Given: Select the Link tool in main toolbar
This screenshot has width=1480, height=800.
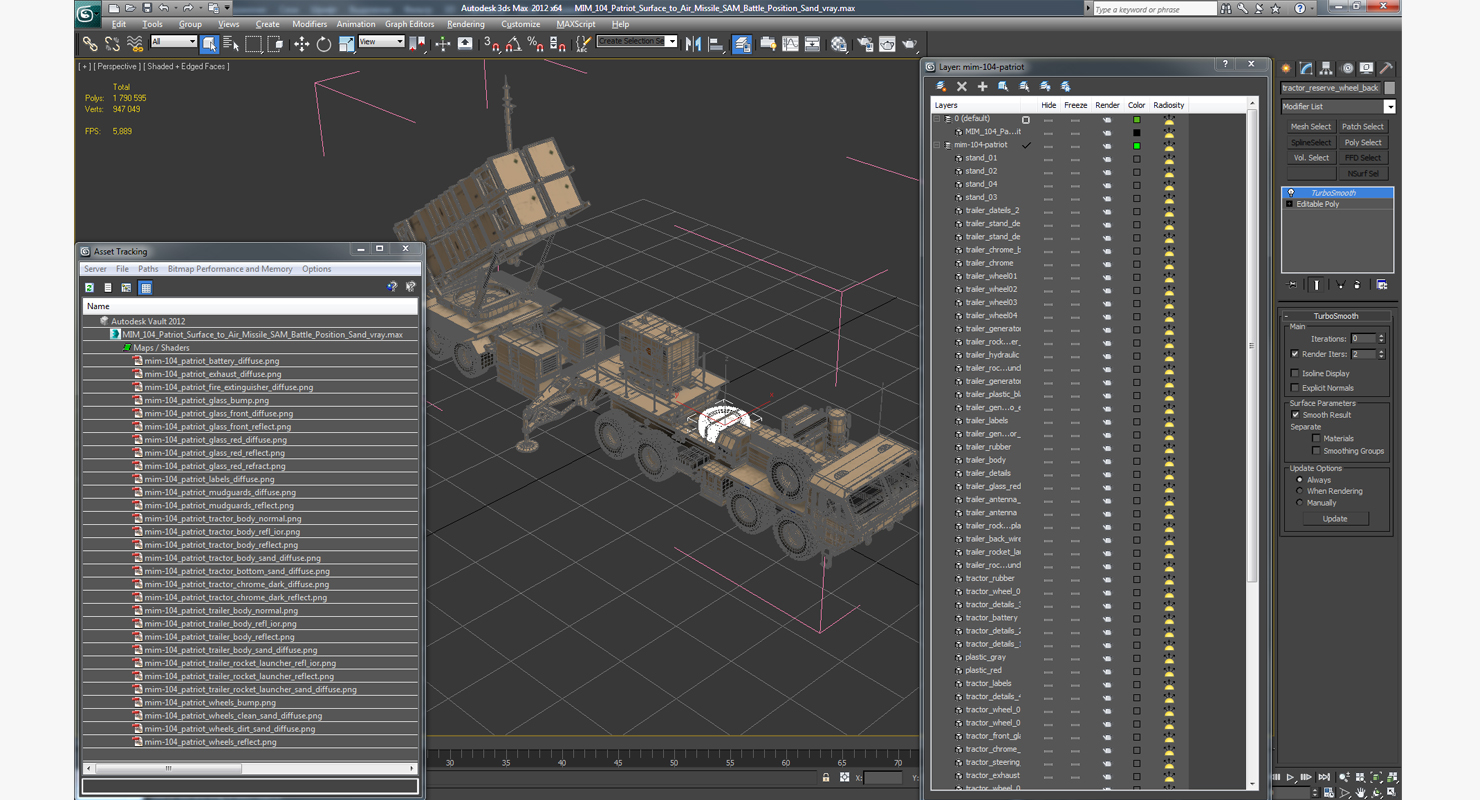Looking at the screenshot, I should tap(90, 44).
